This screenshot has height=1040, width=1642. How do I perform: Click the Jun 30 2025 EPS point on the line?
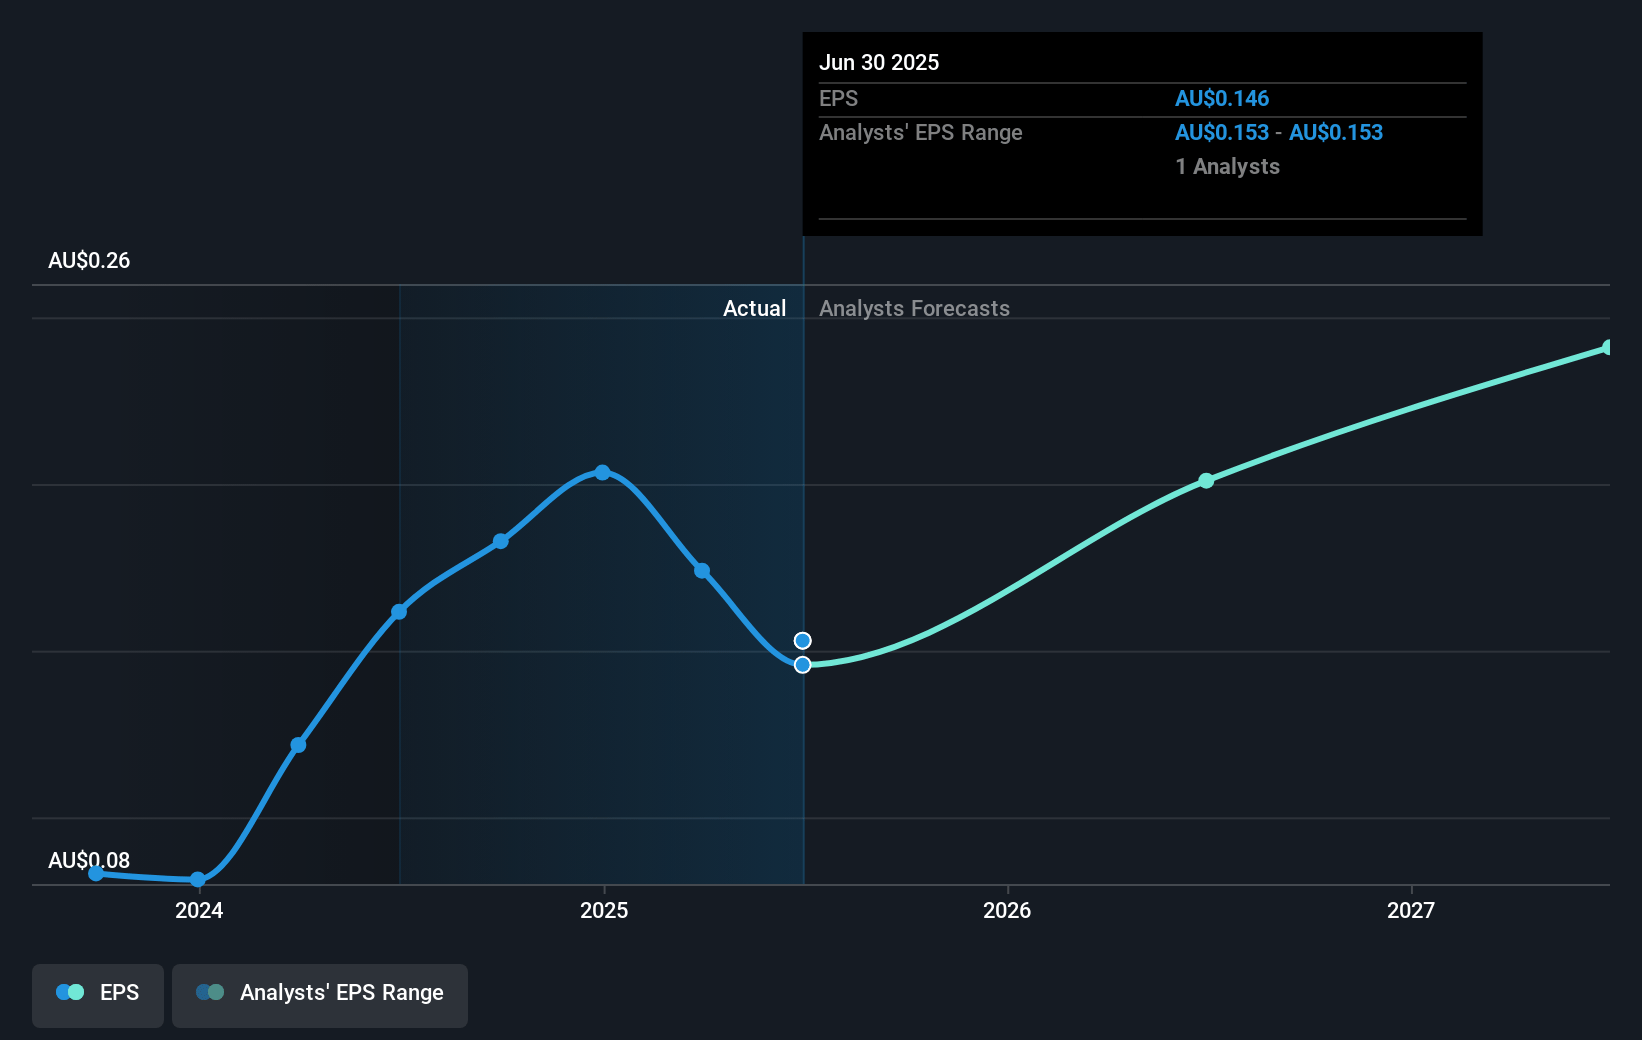click(x=803, y=665)
